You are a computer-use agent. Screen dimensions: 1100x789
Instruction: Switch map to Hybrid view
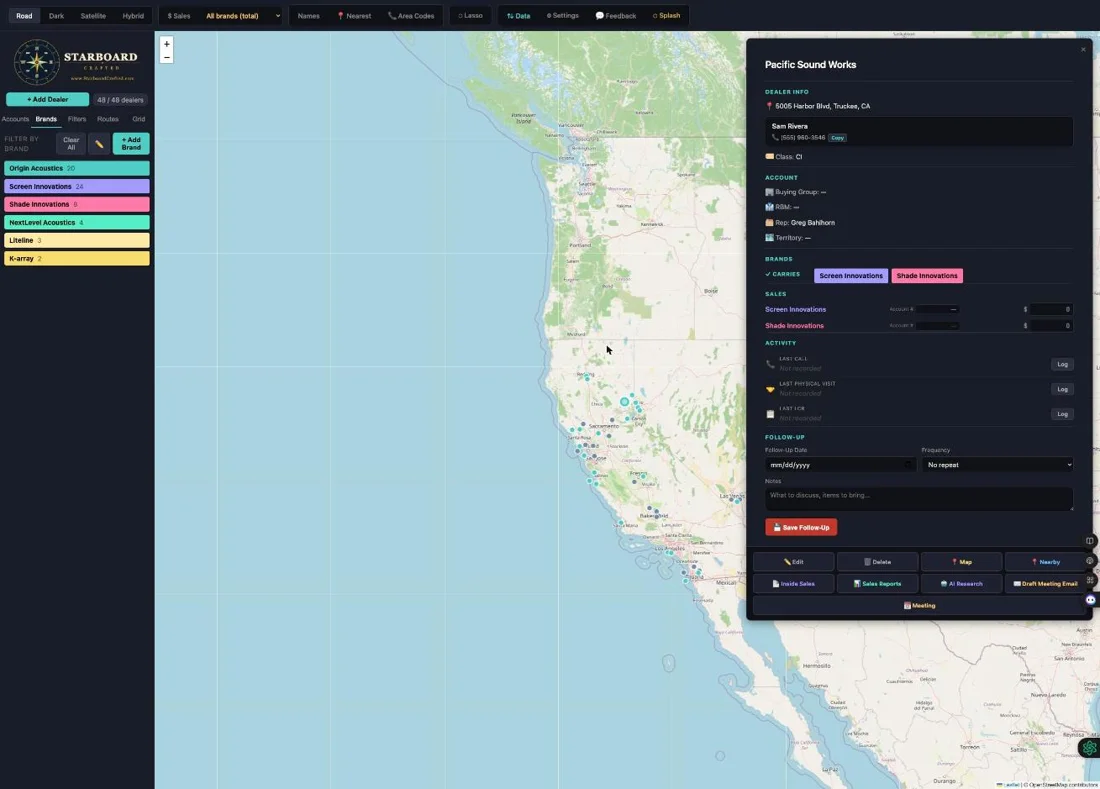(133, 15)
